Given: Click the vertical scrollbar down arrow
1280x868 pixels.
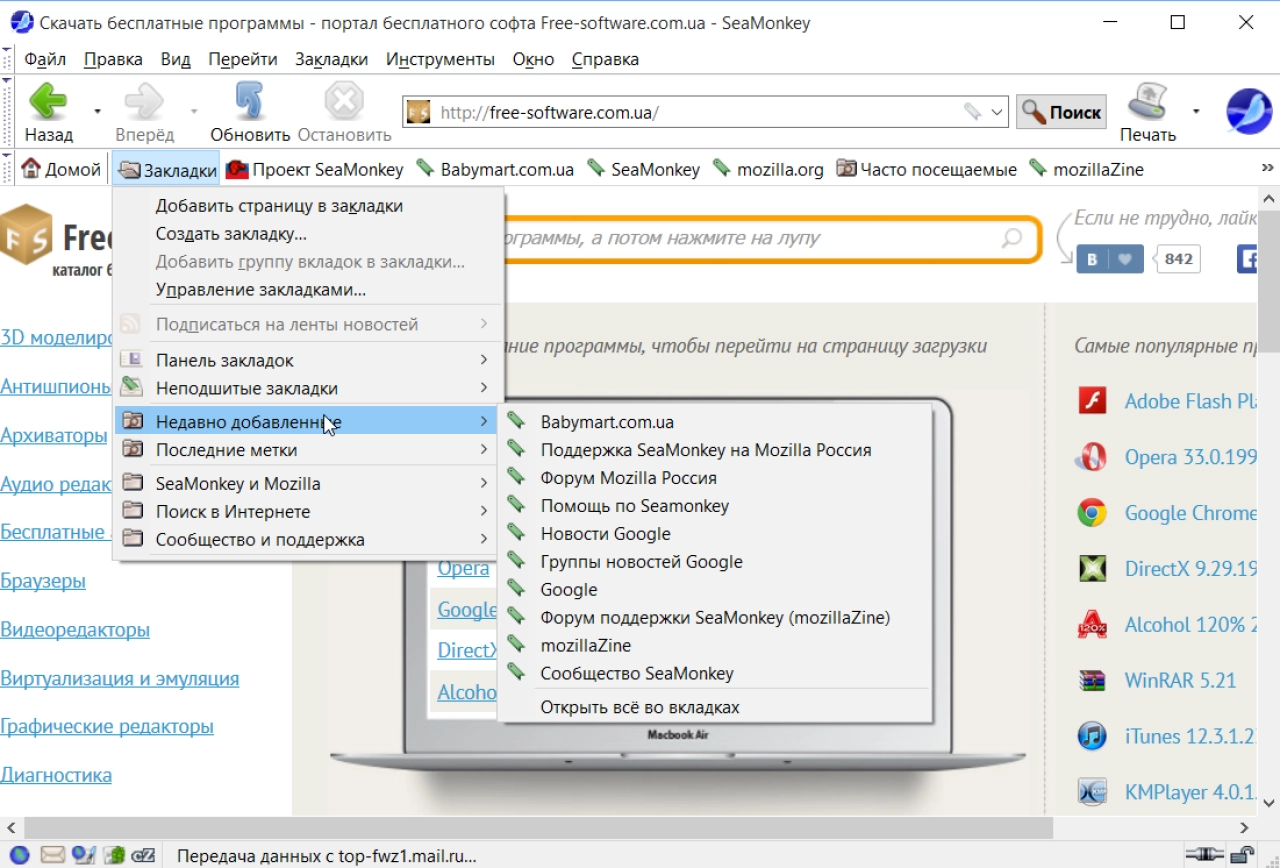Looking at the screenshot, I should tap(1270, 802).
